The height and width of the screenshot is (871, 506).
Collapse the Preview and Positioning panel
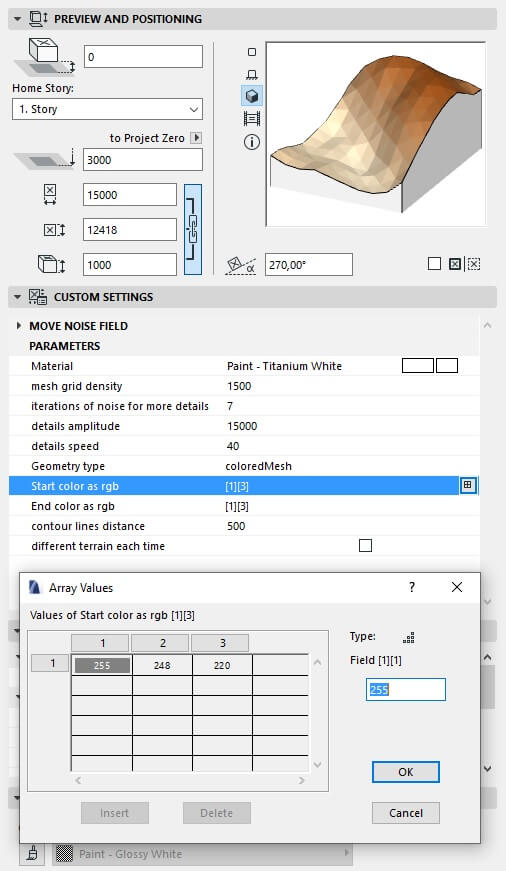[x=17, y=19]
